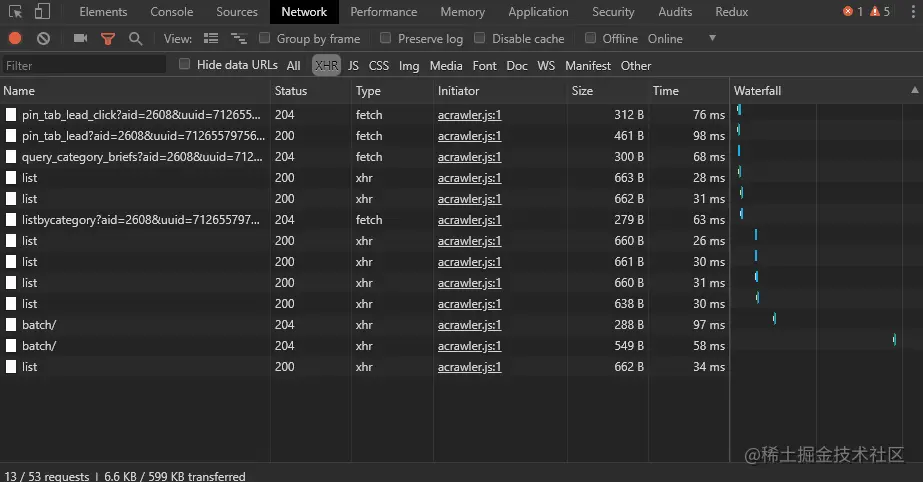Enable Group by frame checkbox

(265, 38)
